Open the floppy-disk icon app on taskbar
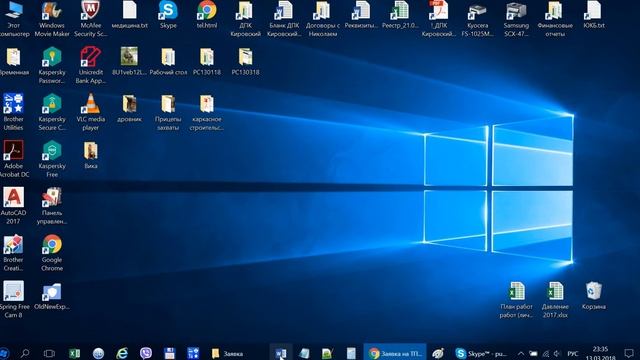The width and height of the screenshot is (640, 360). pyautogui.click(x=169, y=353)
